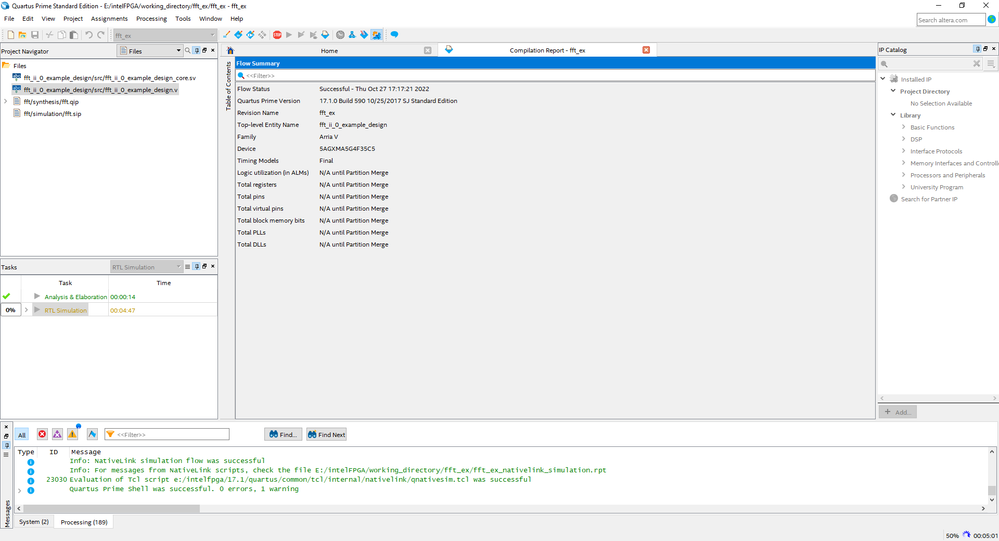Open the IP Catalog options menu icon

(991, 64)
